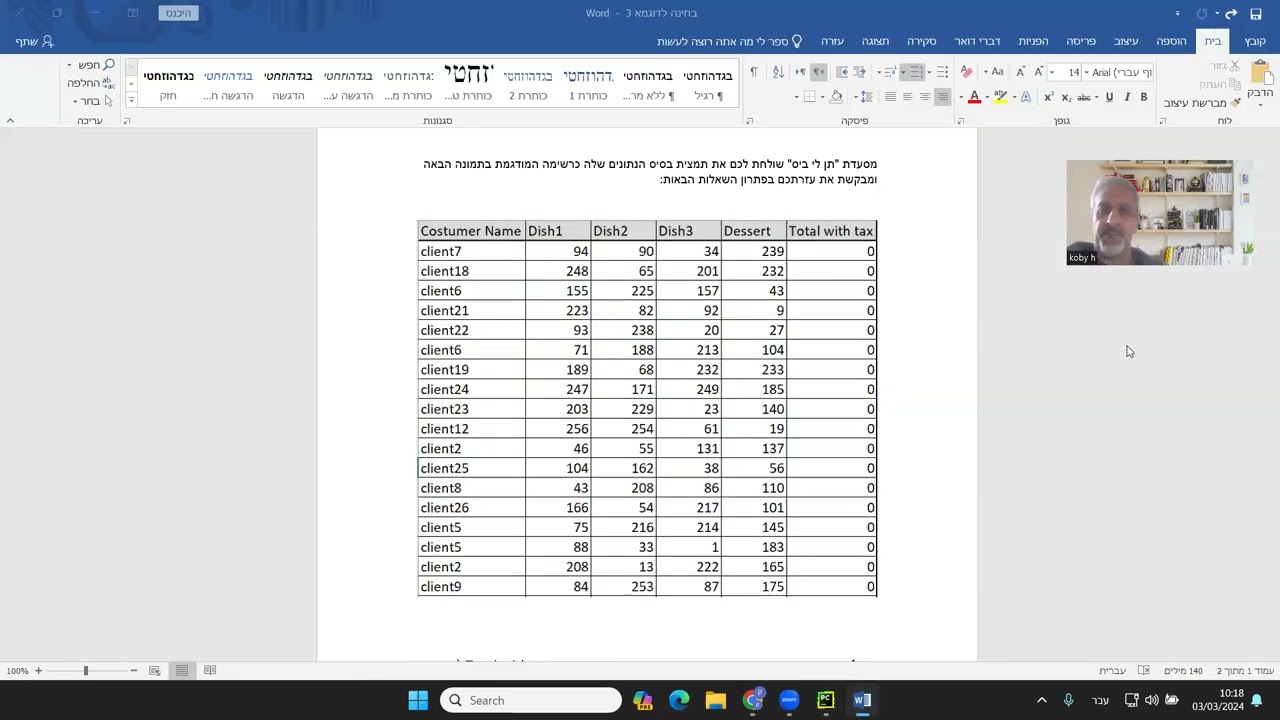Toggle show paragraph marks
The height and width of the screenshot is (720, 1280).
coord(754,72)
